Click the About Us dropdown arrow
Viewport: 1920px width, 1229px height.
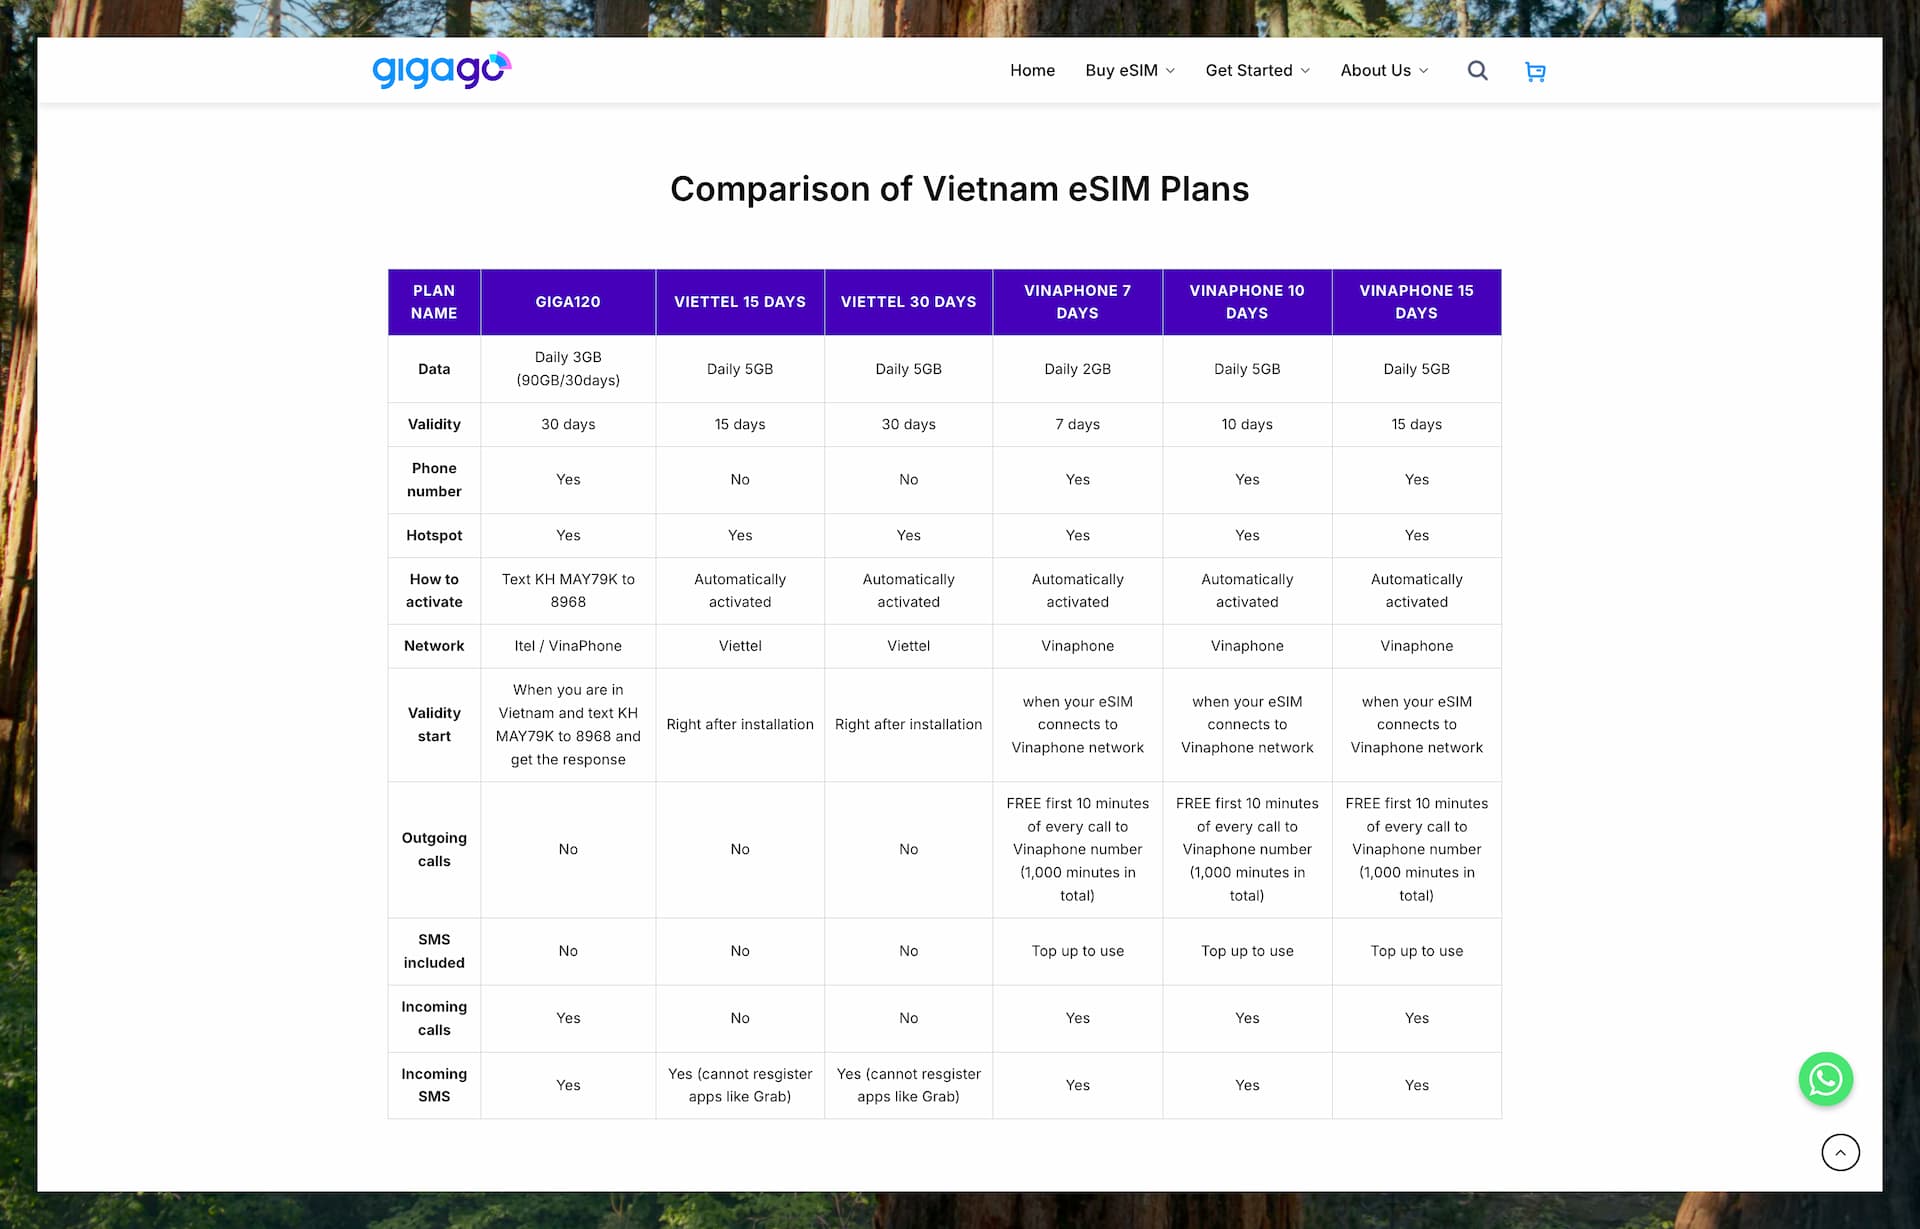click(x=1427, y=70)
